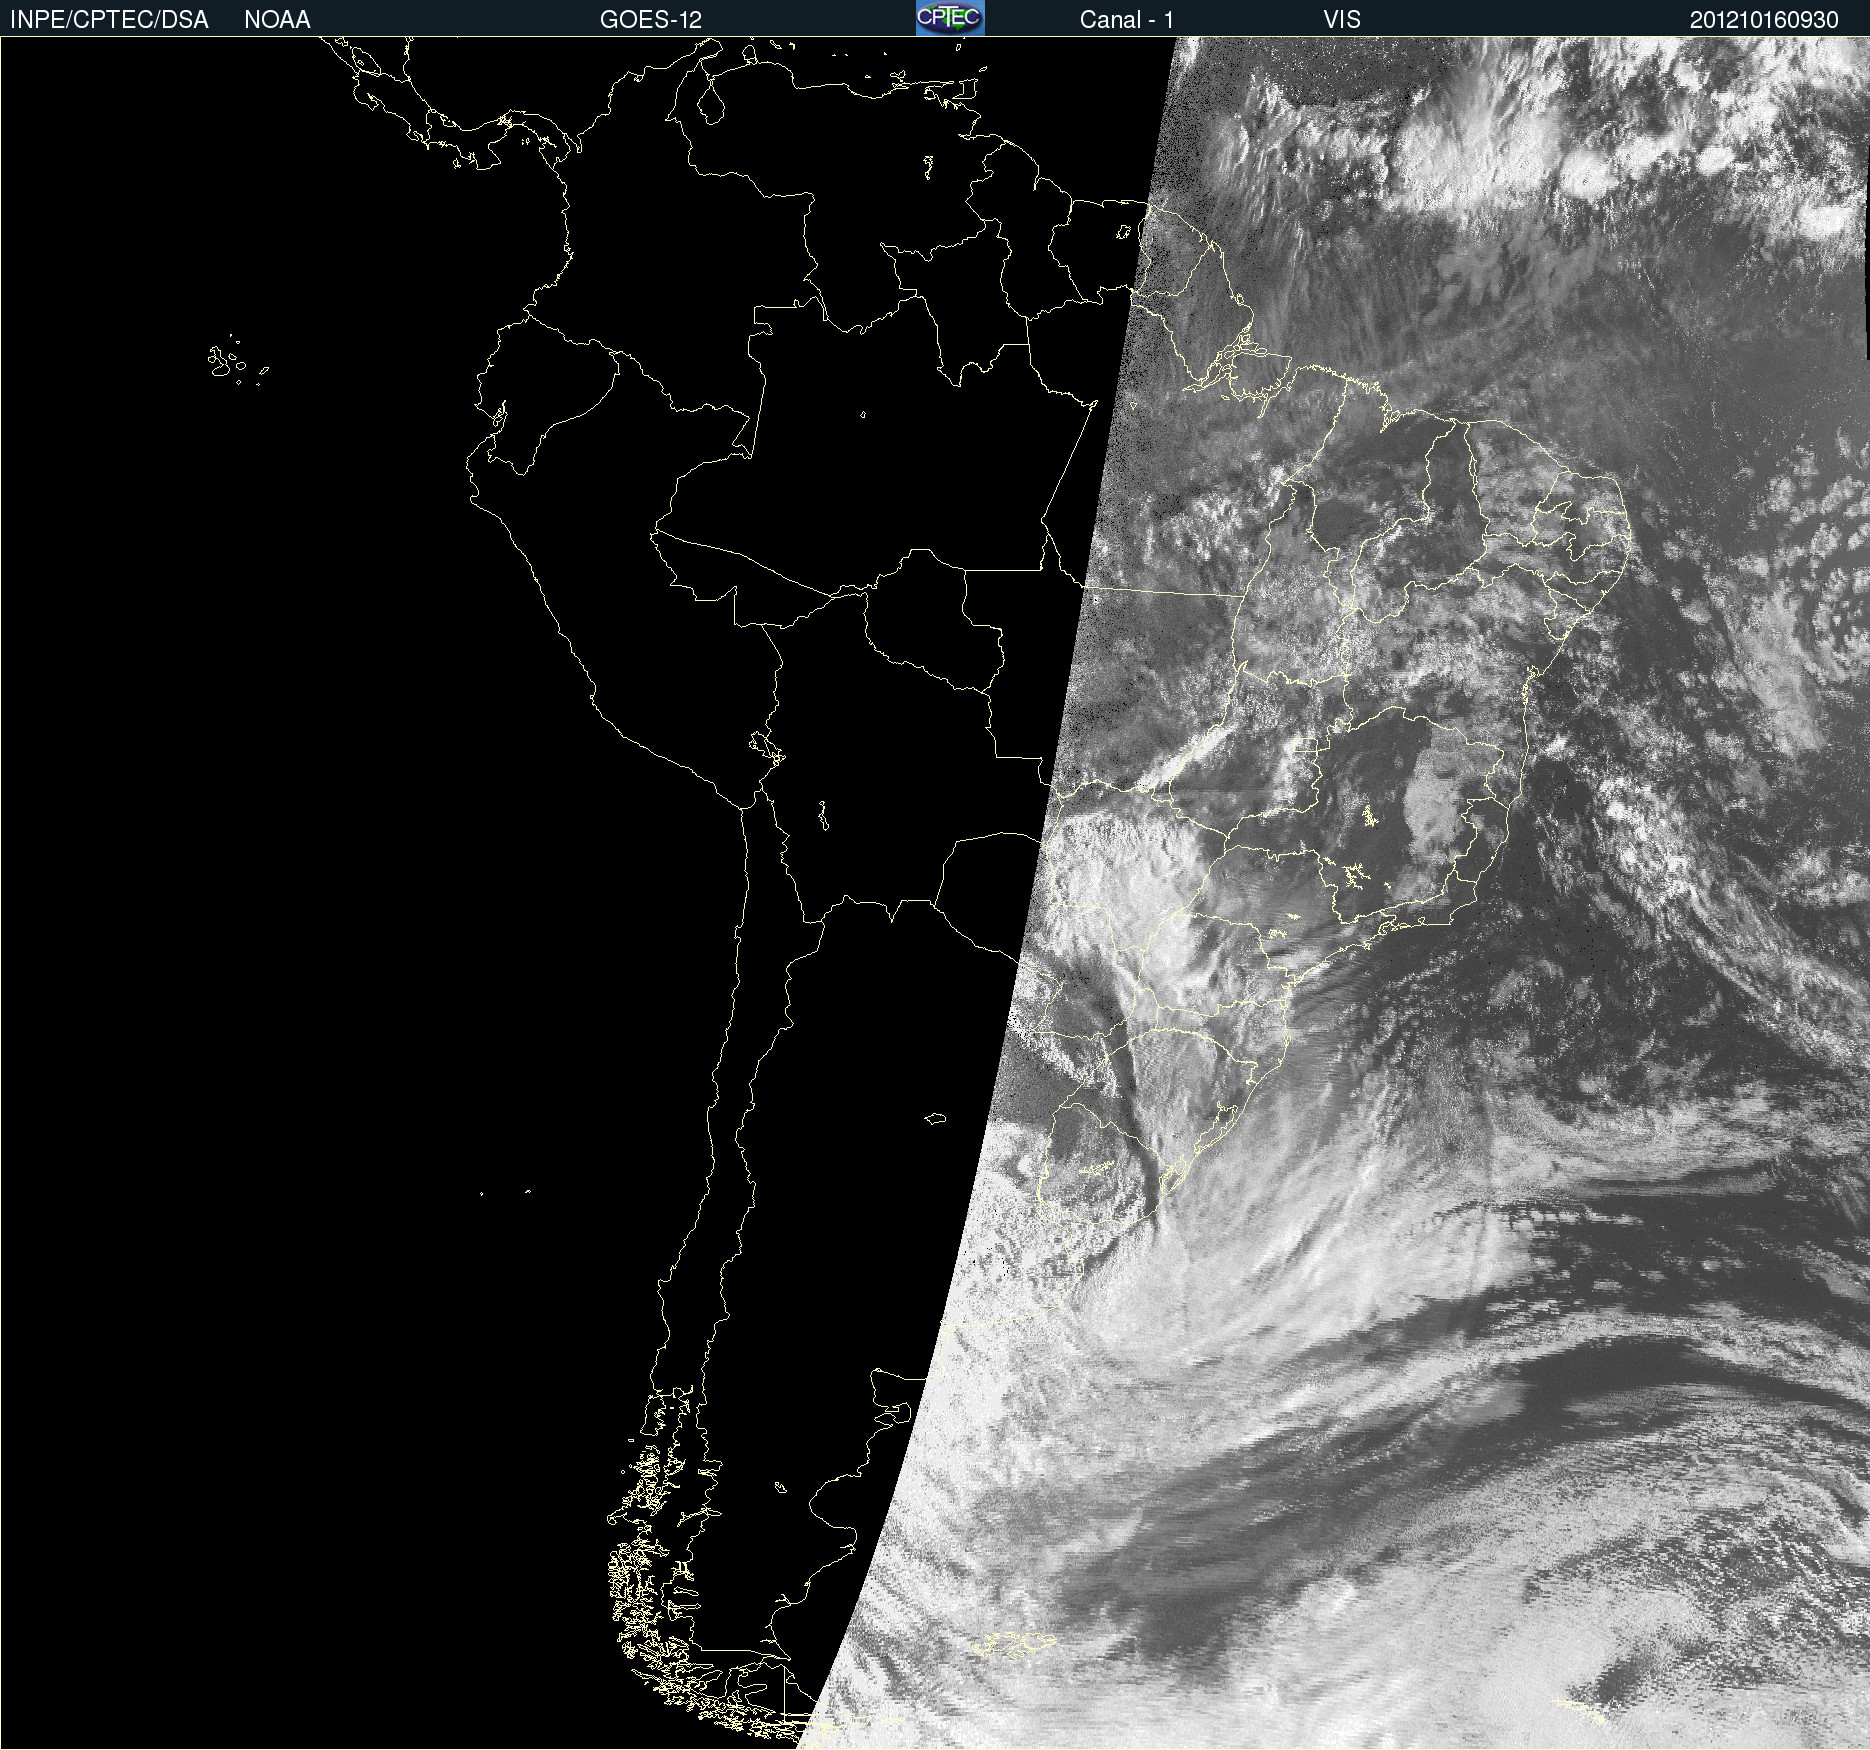This screenshot has width=1870, height=1750.
Task: Click the CPTEC logo in the header
Action: [x=950, y=18]
